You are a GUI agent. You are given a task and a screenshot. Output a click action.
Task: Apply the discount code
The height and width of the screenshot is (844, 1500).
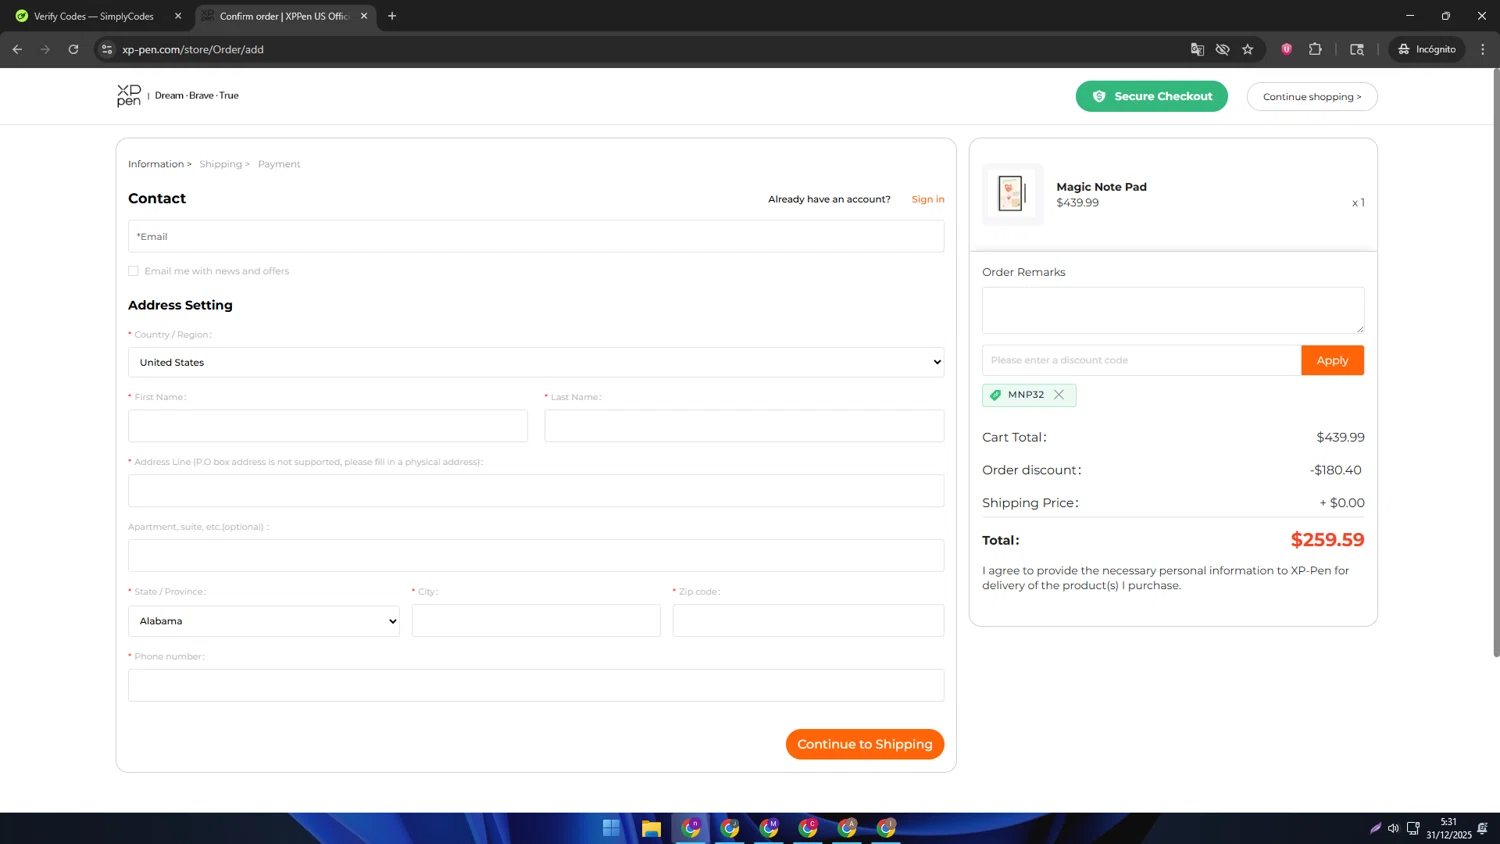(1332, 360)
